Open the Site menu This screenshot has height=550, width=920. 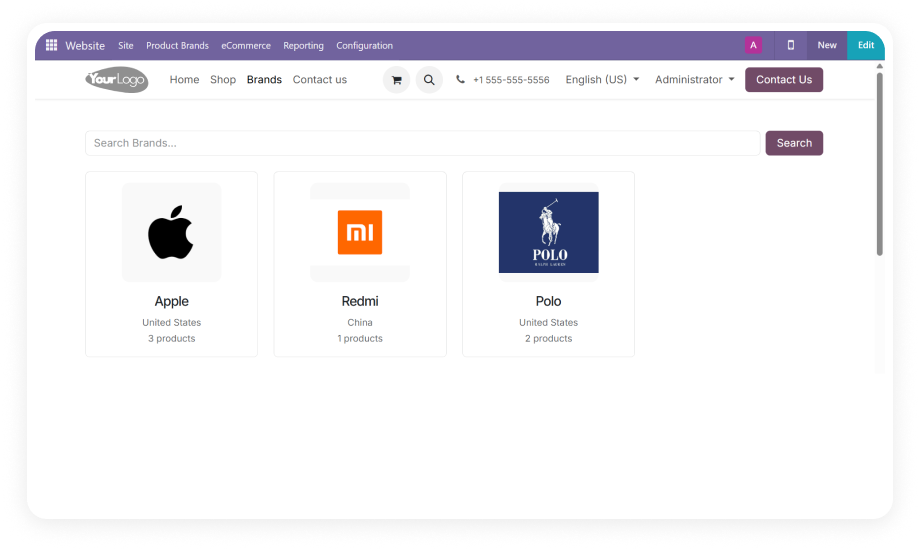pos(126,45)
